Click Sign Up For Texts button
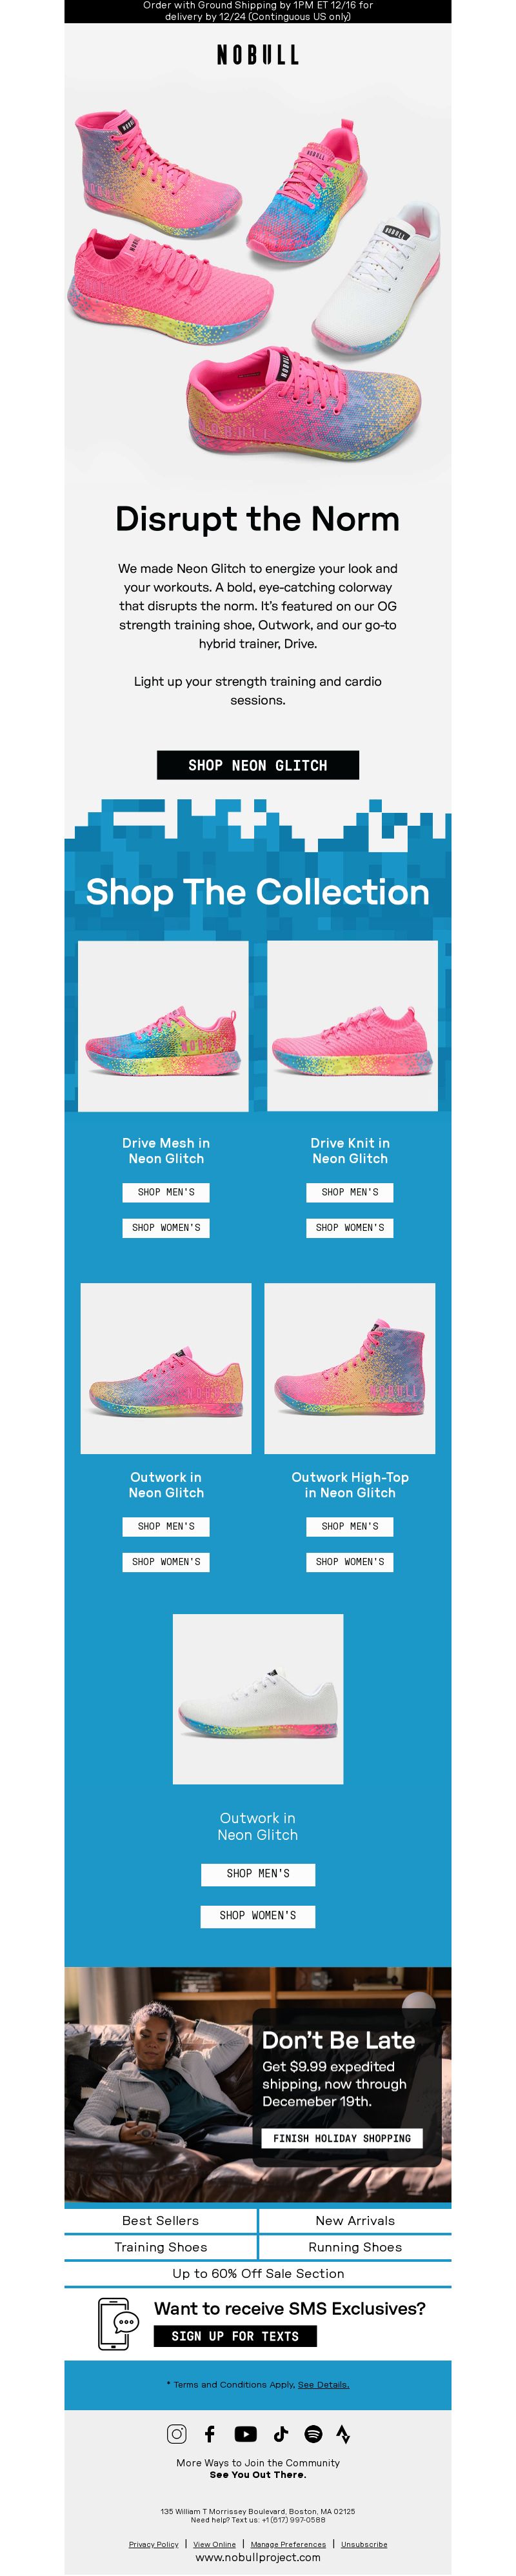This screenshot has height=2576, width=516. coord(235,2336)
